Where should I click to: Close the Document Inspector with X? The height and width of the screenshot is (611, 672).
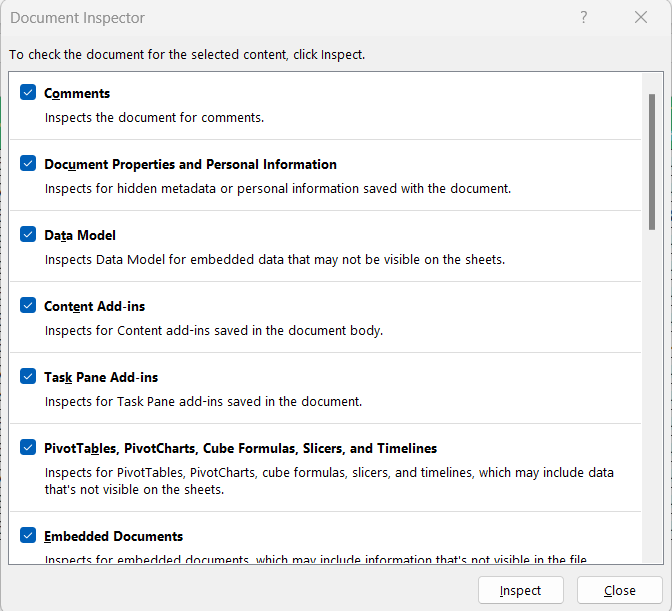tap(641, 18)
